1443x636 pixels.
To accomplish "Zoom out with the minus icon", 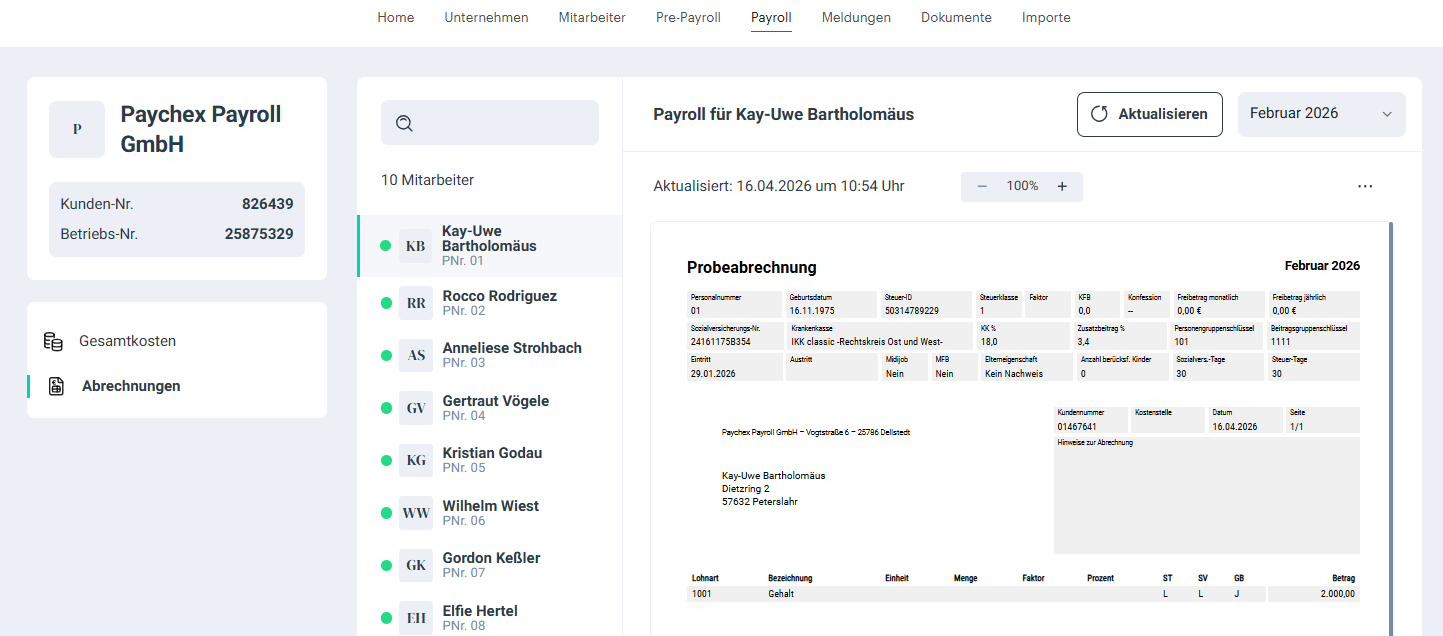I will (982, 186).
